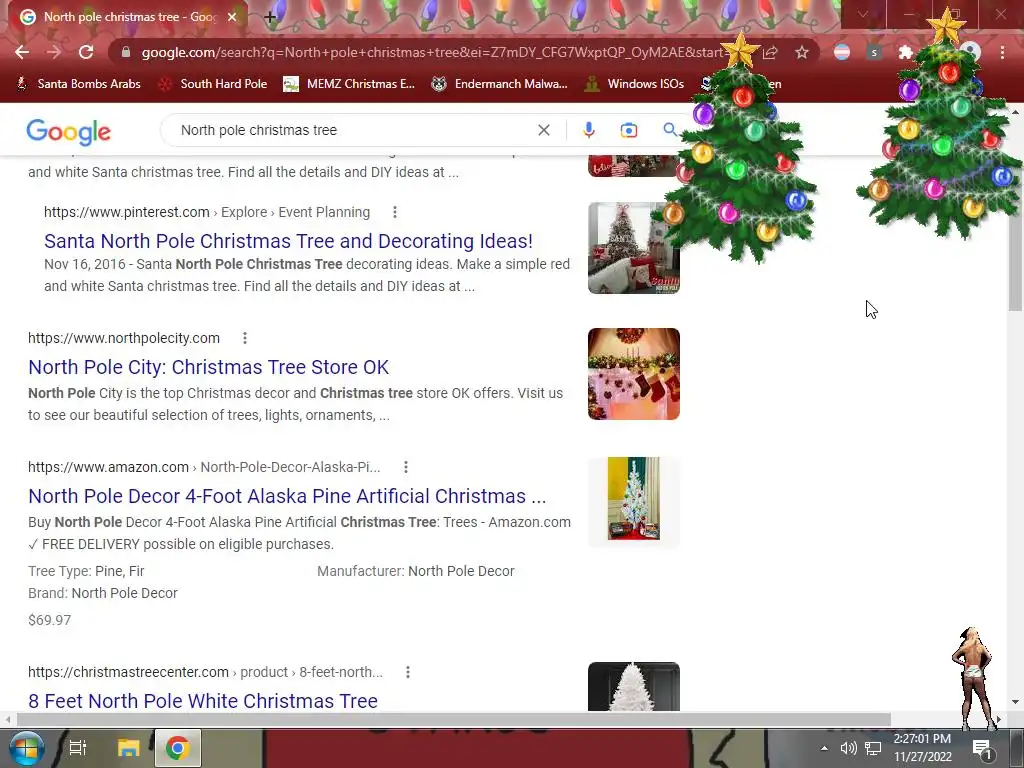Select the North pole christmas tree tab

[127, 17]
